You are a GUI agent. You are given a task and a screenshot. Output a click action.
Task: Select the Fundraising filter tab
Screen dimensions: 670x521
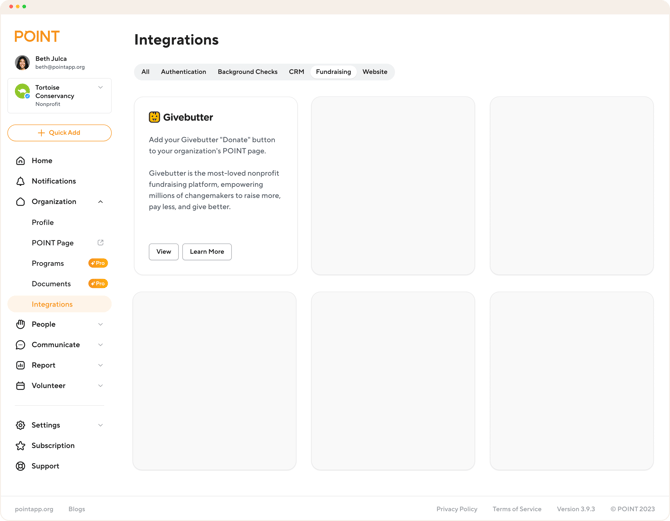pos(333,72)
